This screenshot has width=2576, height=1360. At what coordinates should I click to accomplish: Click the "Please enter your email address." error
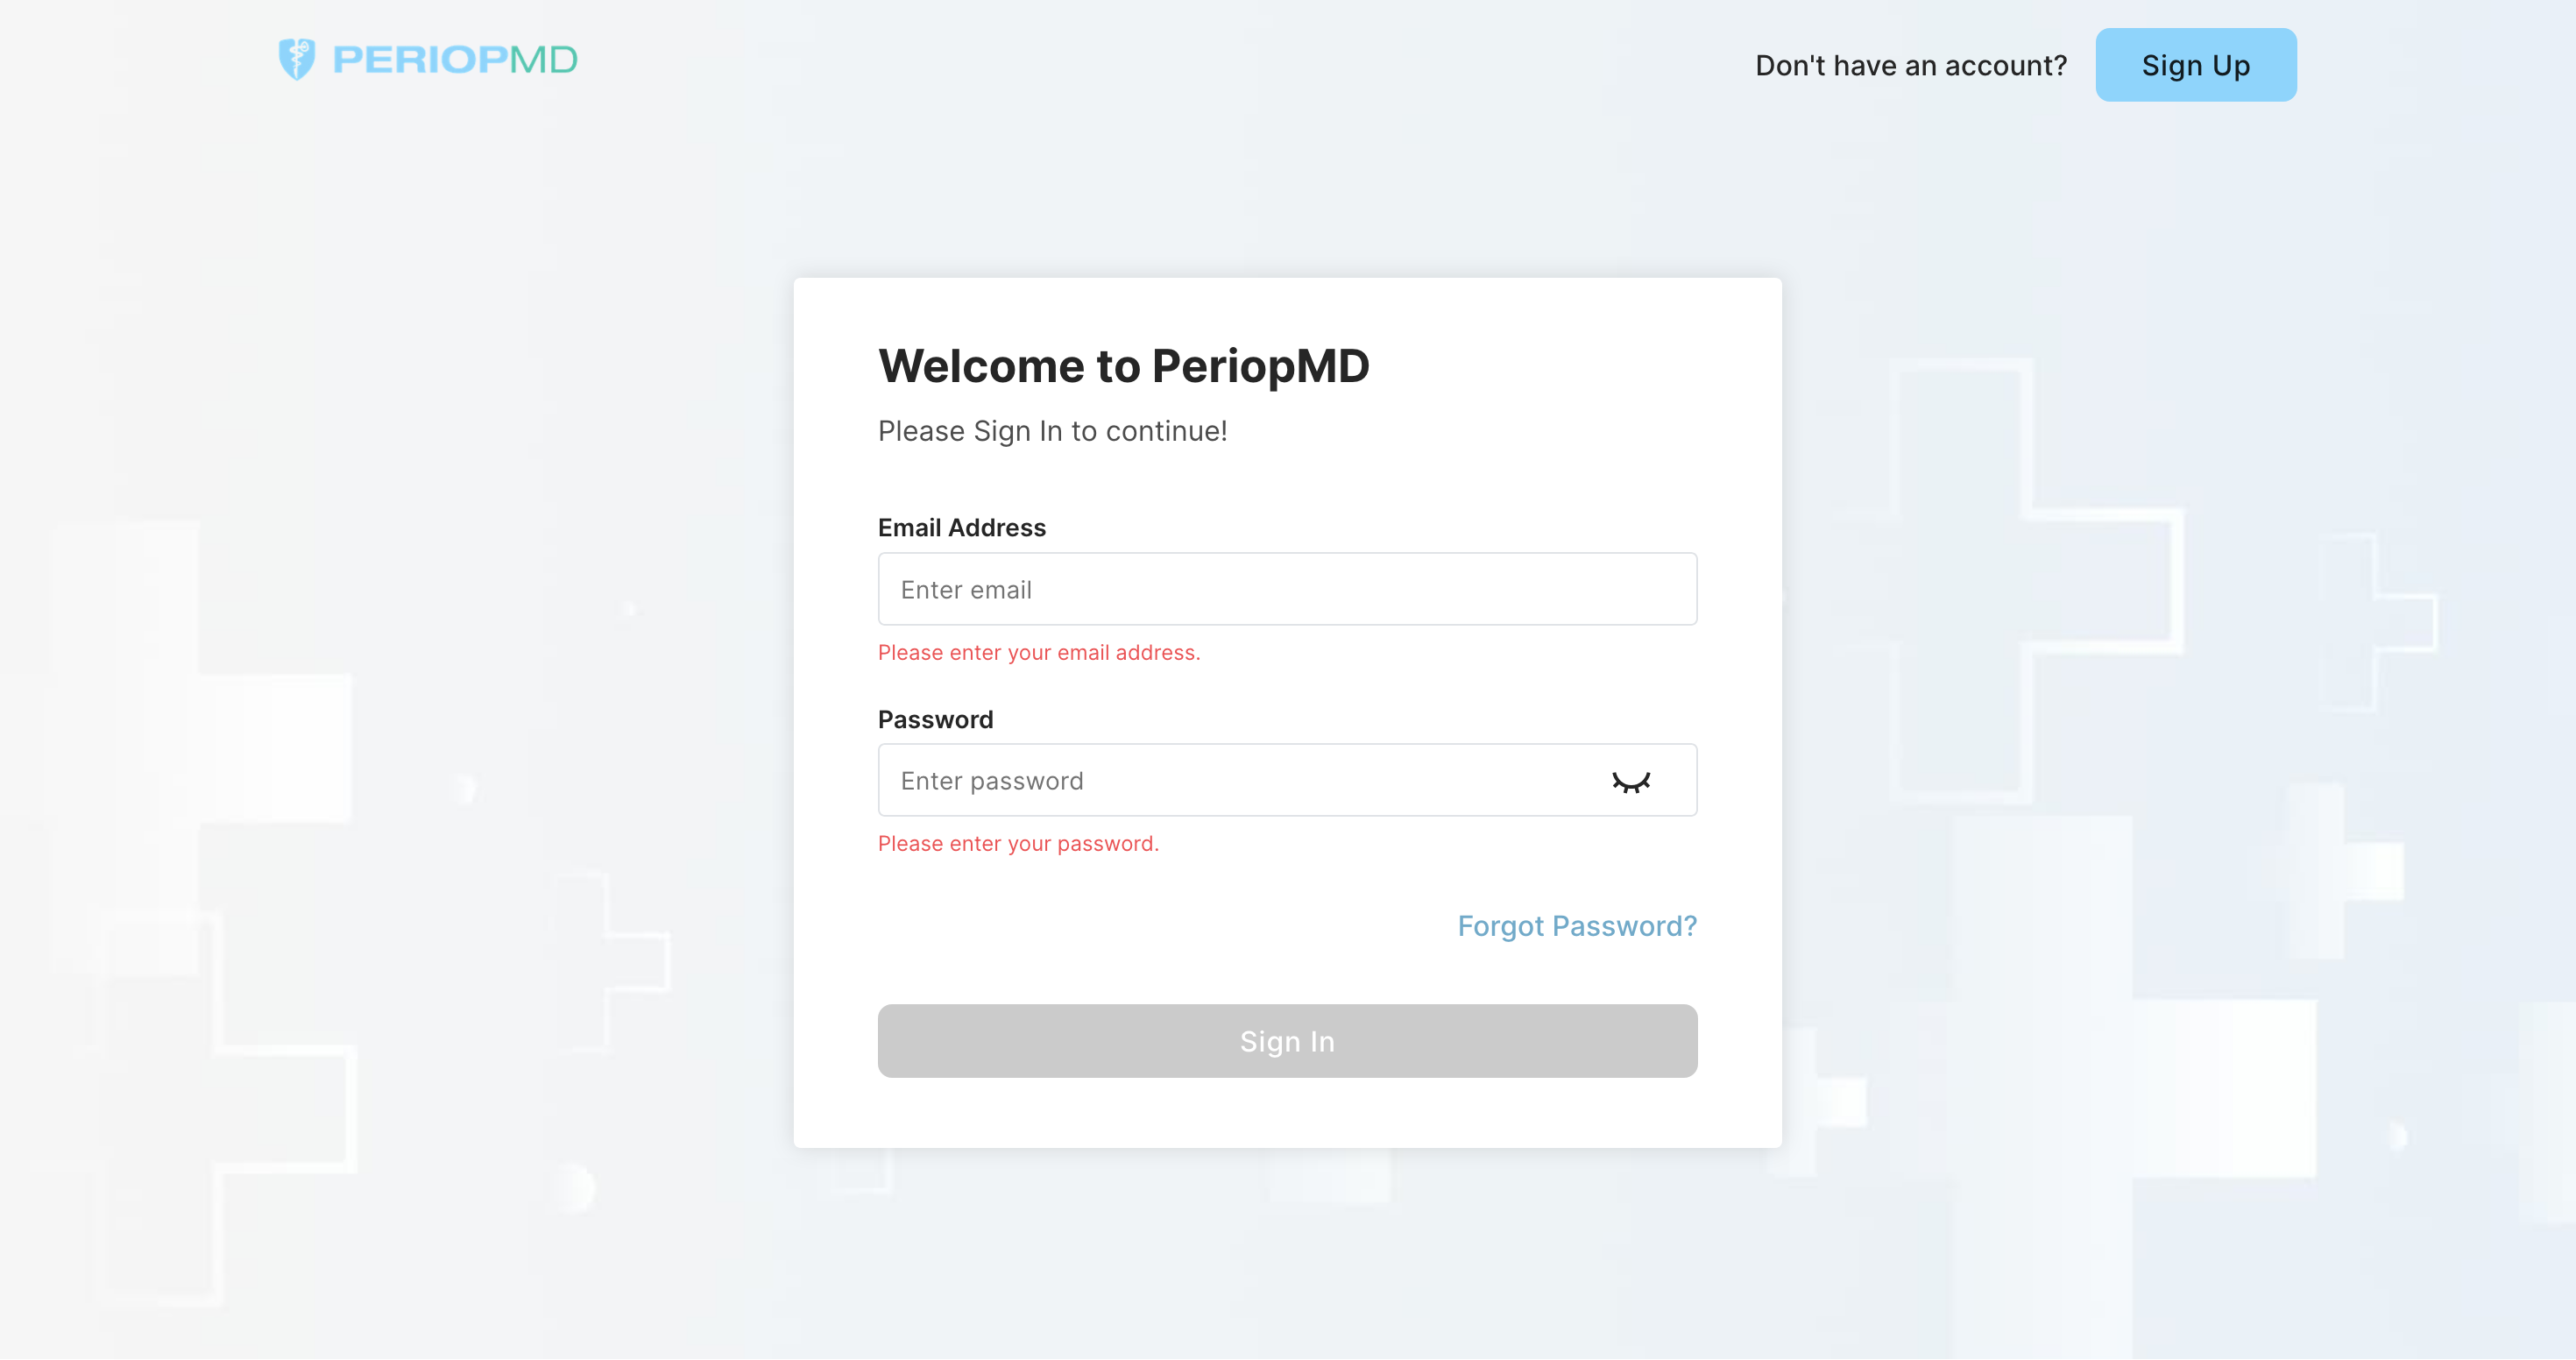point(1039,652)
